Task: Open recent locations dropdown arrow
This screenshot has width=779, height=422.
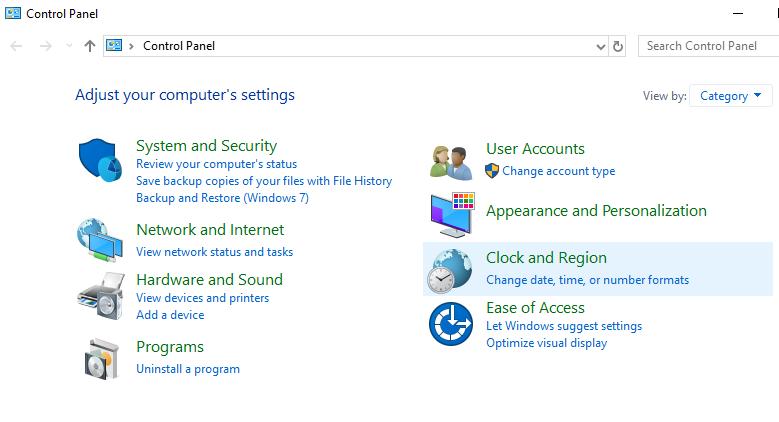Action: click(69, 46)
